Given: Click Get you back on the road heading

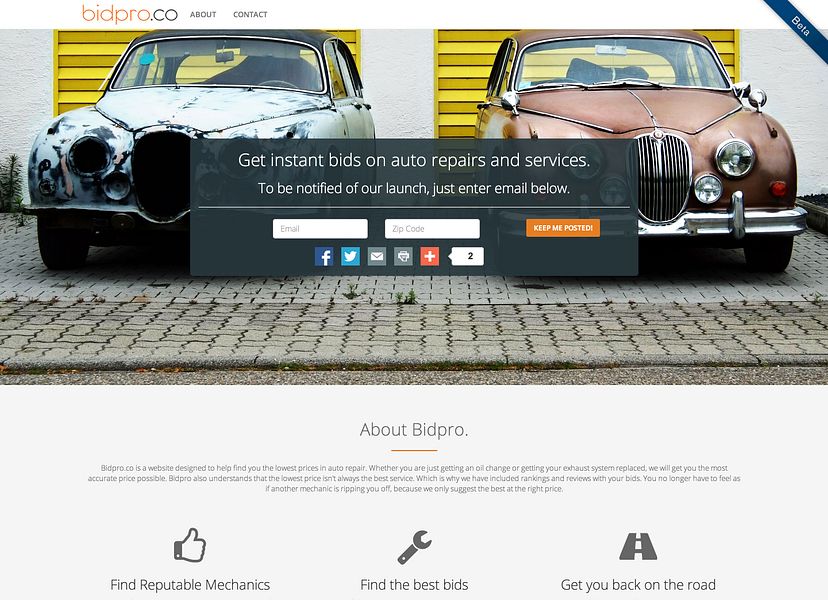Looking at the screenshot, I should pyautogui.click(x=638, y=585).
